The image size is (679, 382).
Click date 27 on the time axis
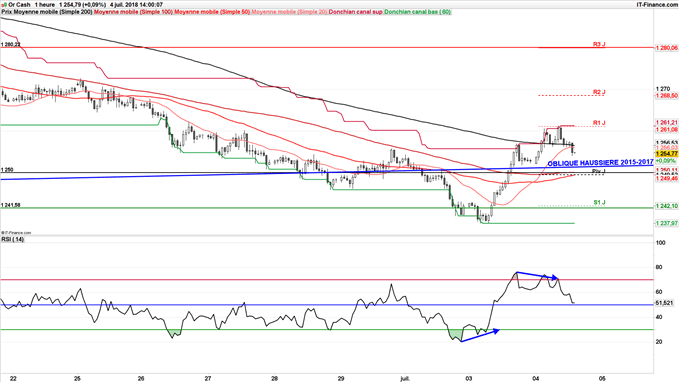(208, 378)
